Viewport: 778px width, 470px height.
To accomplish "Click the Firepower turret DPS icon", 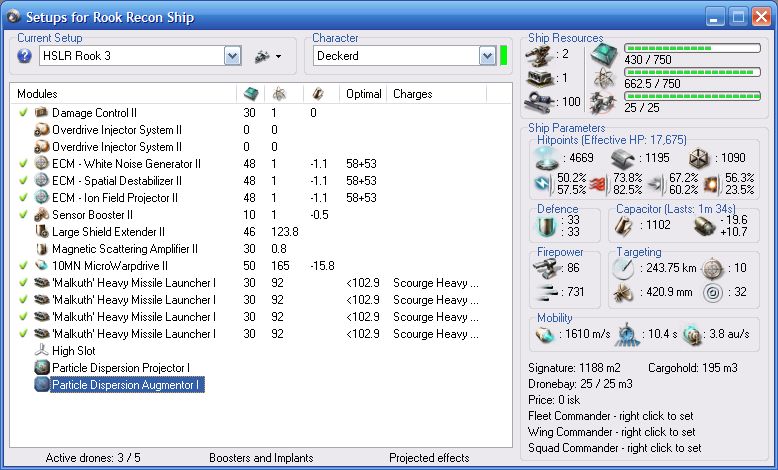I will (x=546, y=269).
